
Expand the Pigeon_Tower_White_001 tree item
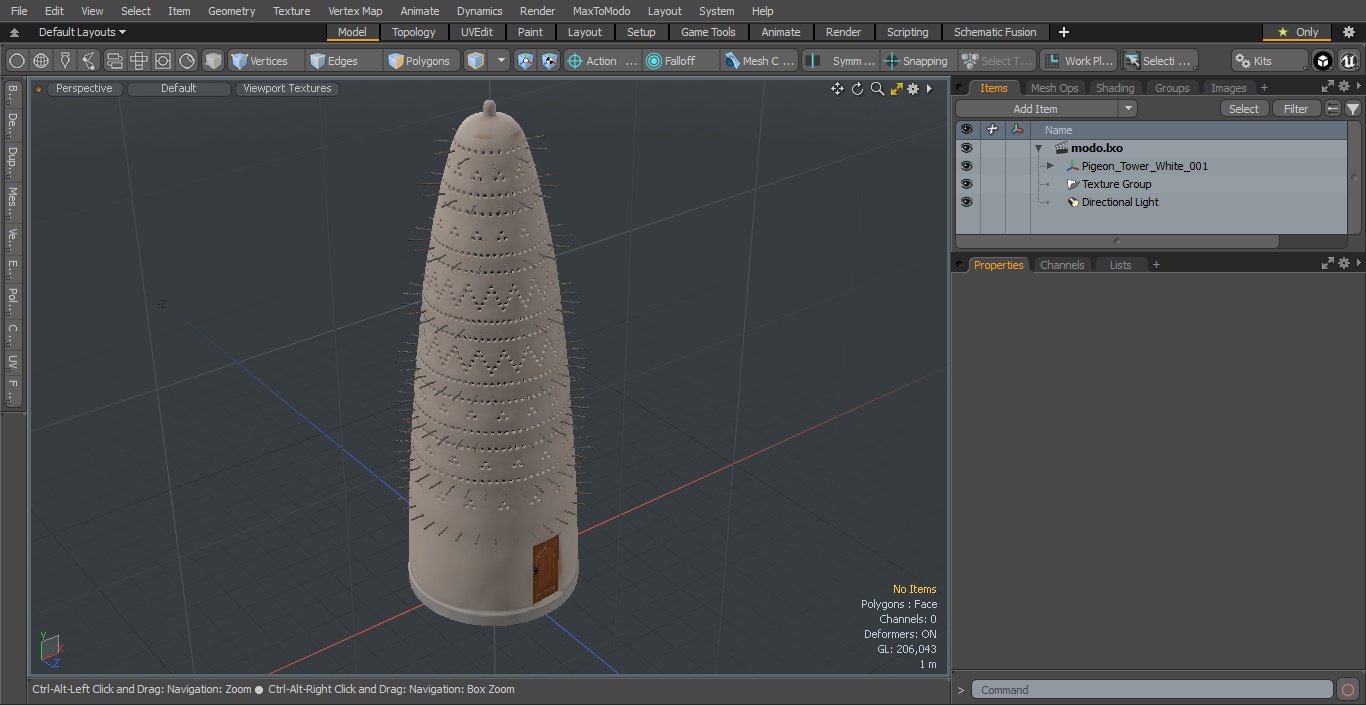(x=1050, y=166)
